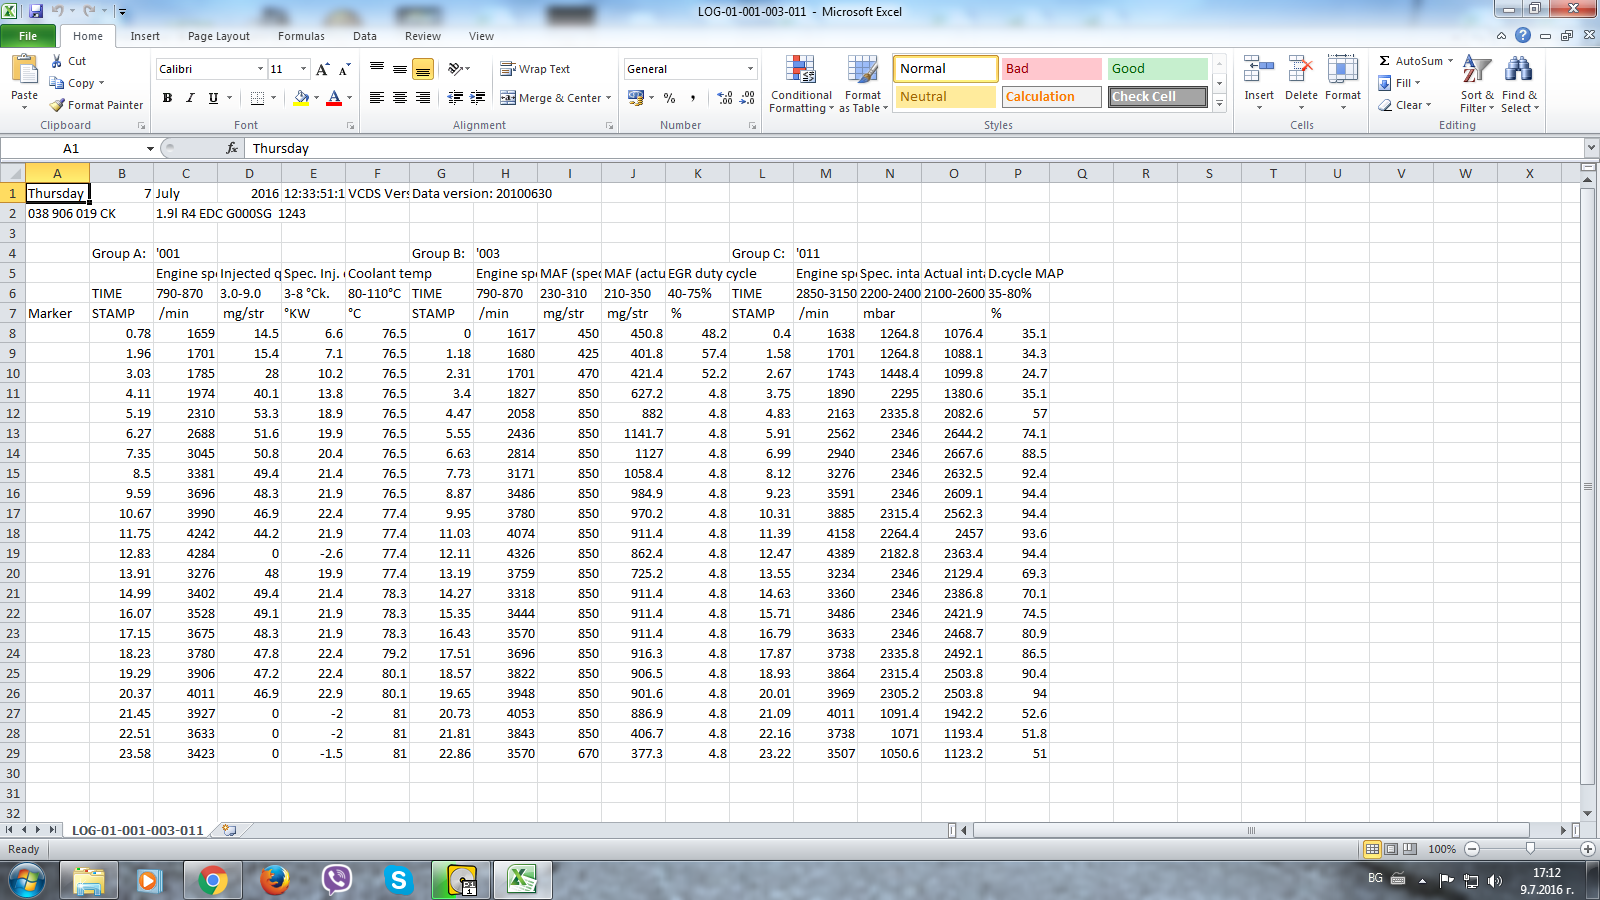
Task: Switch to the Page Layout tab
Action: pyautogui.click(x=218, y=36)
